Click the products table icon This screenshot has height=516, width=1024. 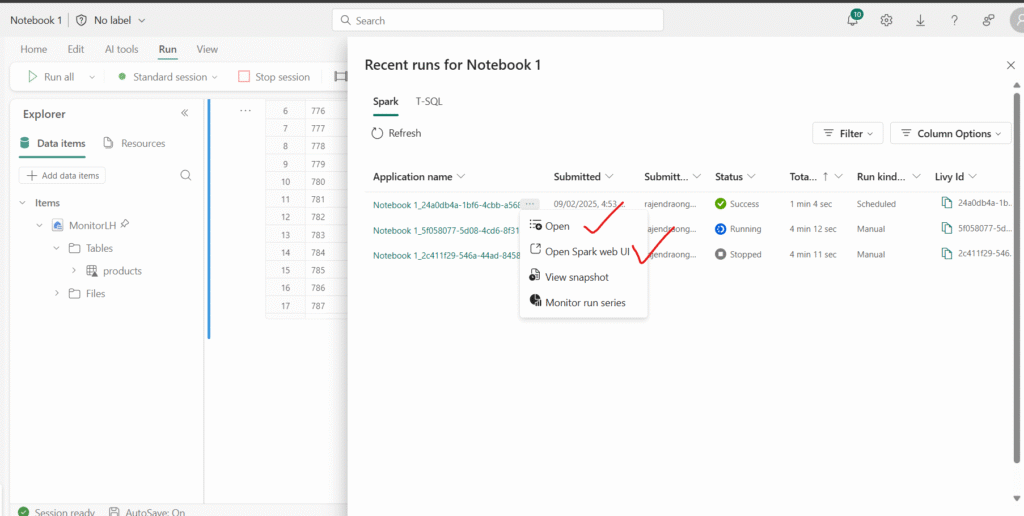91,270
